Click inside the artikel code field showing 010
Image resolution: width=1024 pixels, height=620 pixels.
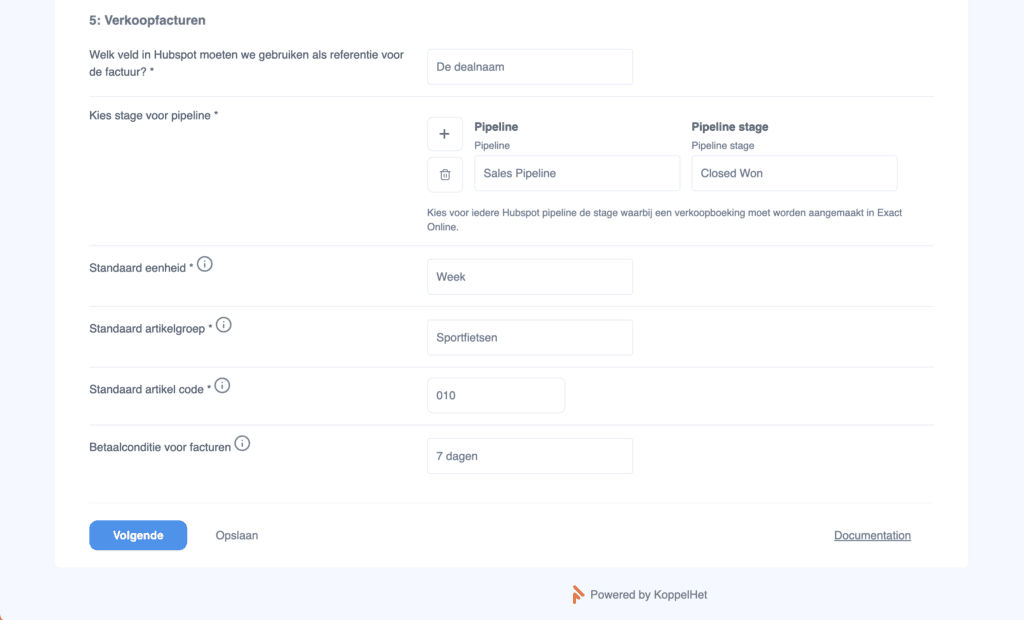click(x=495, y=395)
